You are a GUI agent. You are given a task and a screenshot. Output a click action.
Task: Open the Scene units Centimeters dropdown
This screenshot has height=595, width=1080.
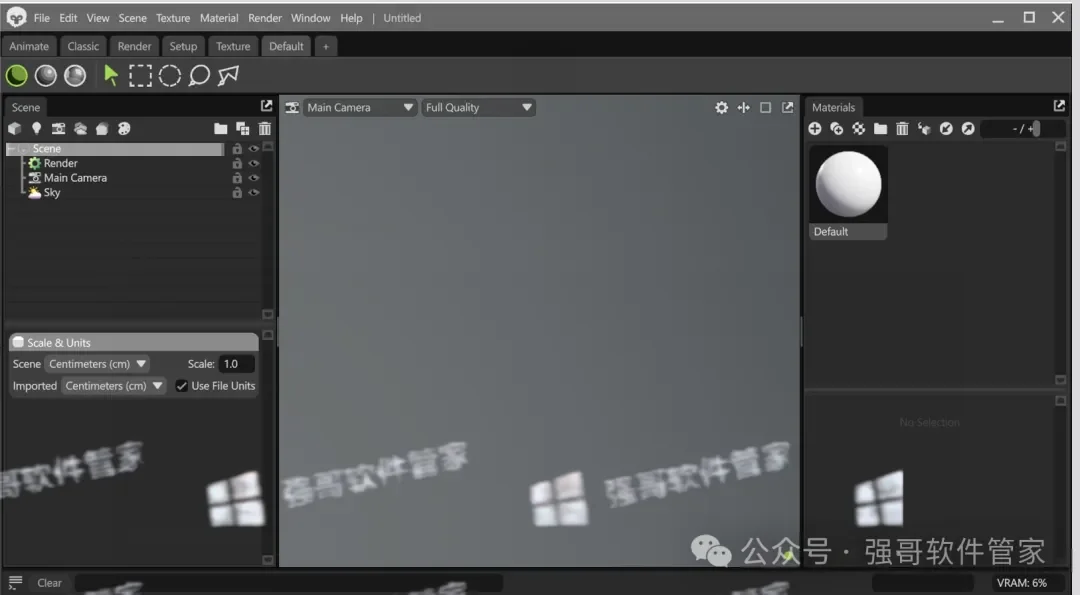click(96, 364)
